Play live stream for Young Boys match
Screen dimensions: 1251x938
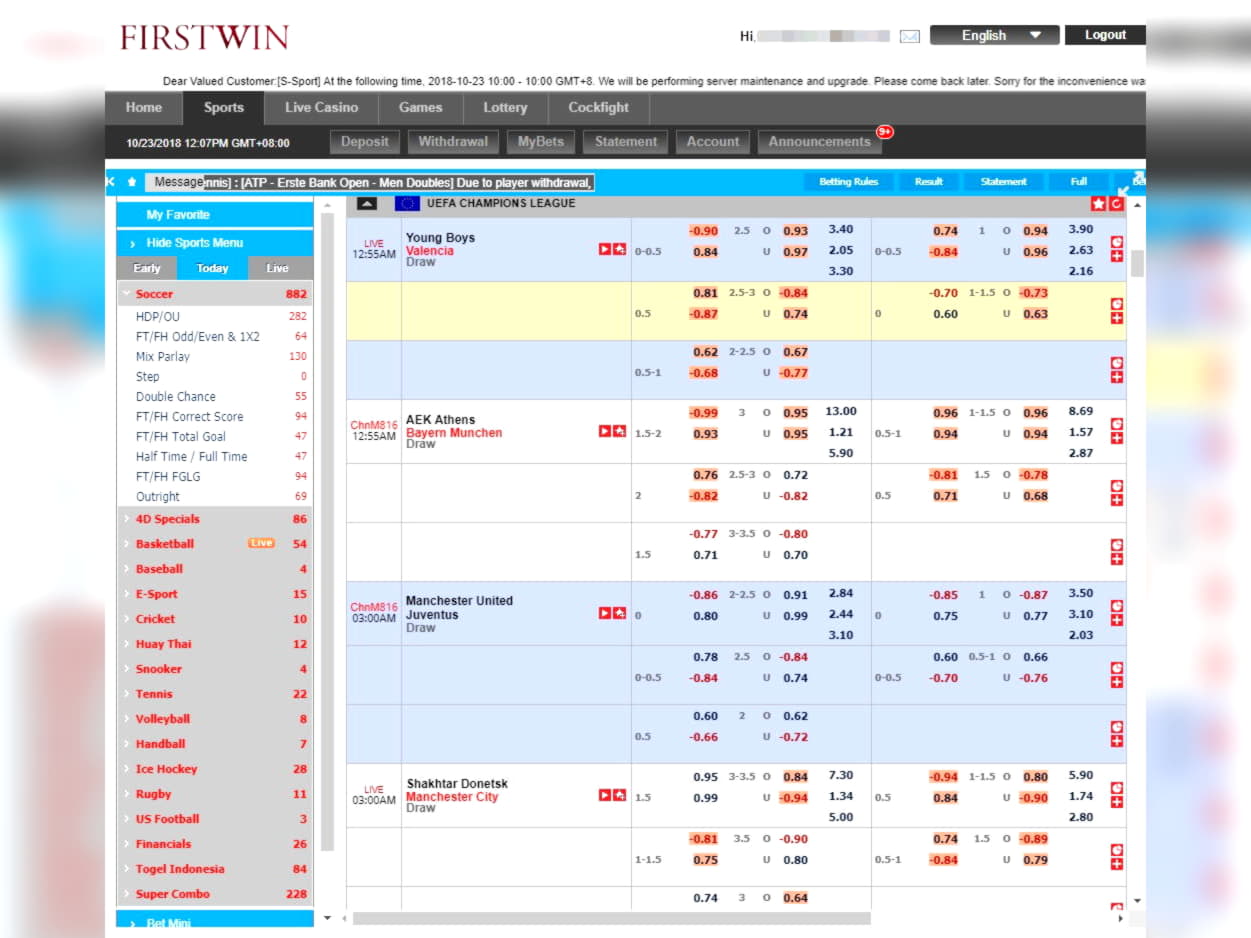click(x=605, y=249)
